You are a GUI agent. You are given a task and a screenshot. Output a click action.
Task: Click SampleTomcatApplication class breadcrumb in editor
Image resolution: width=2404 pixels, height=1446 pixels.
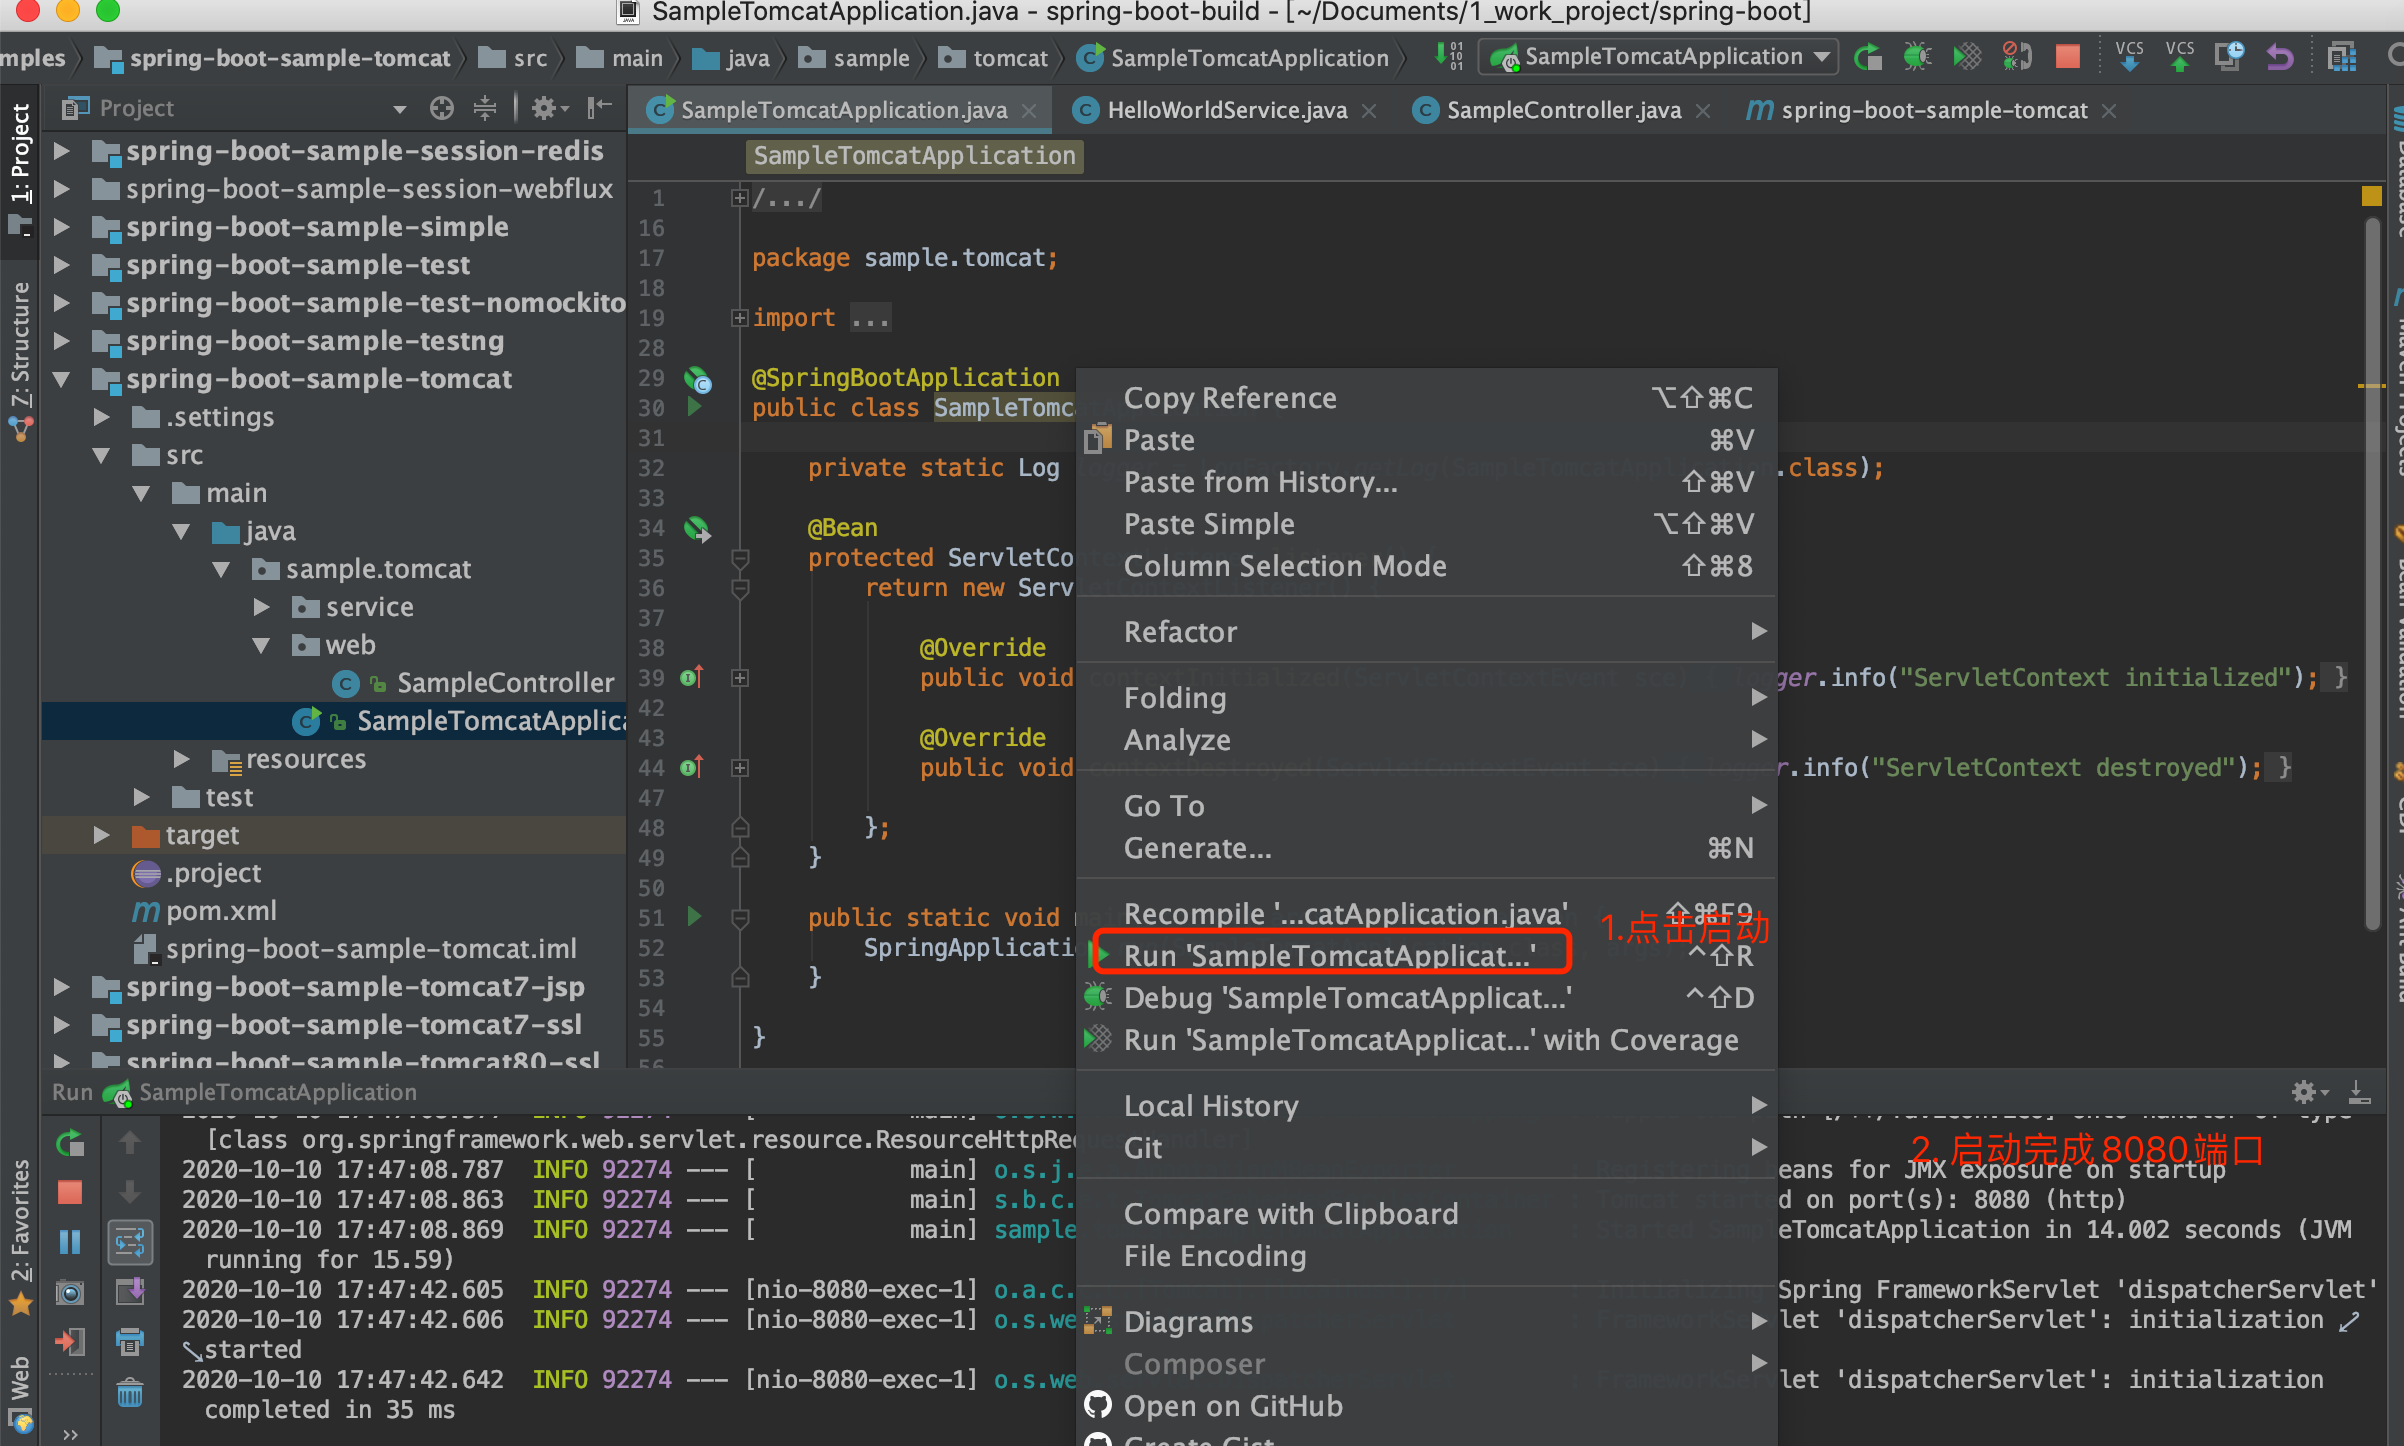(914, 156)
